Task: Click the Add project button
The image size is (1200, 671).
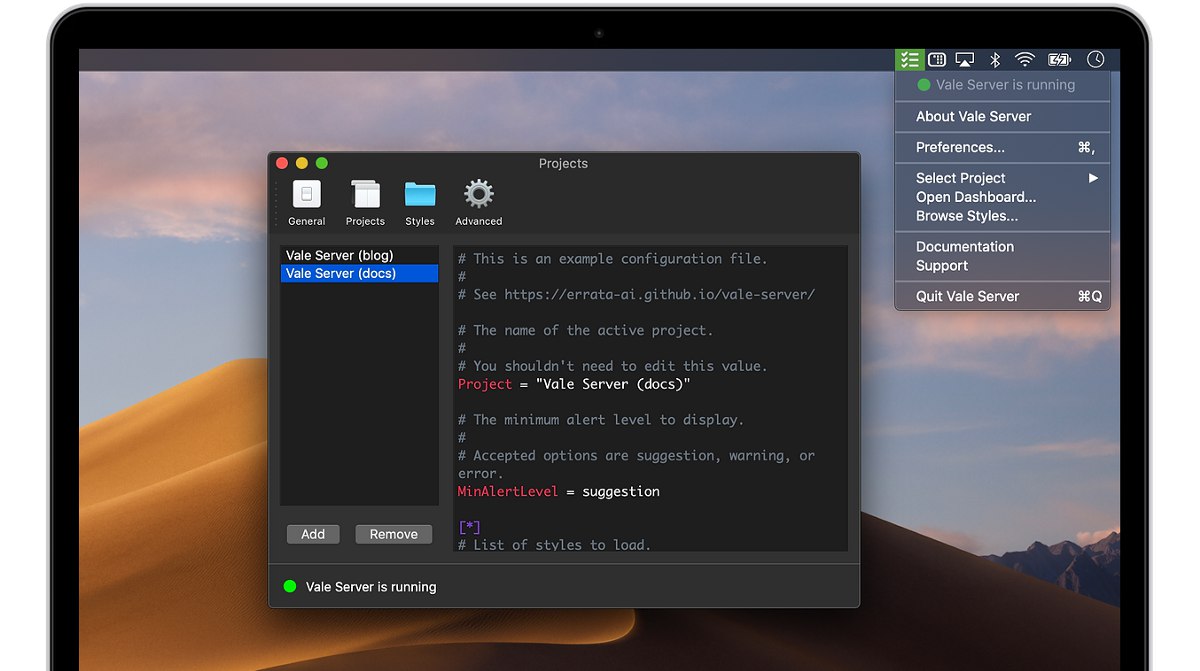Action: [x=313, y=534]
